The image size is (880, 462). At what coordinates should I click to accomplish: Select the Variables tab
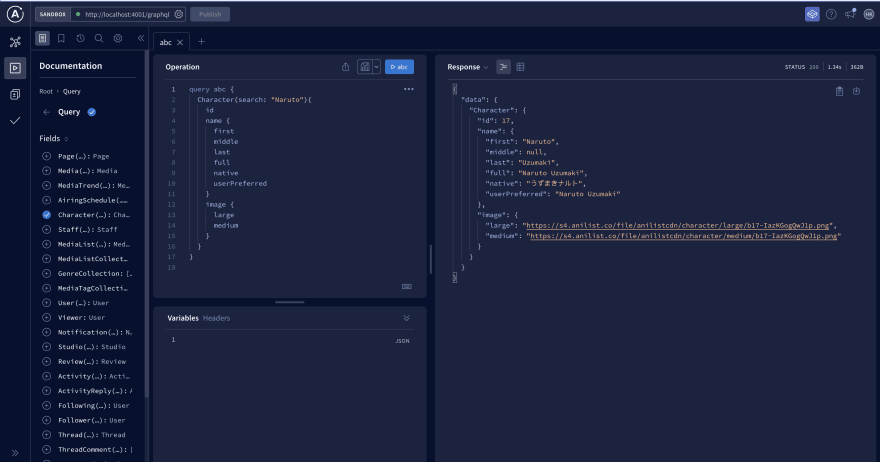click(183, 318)
